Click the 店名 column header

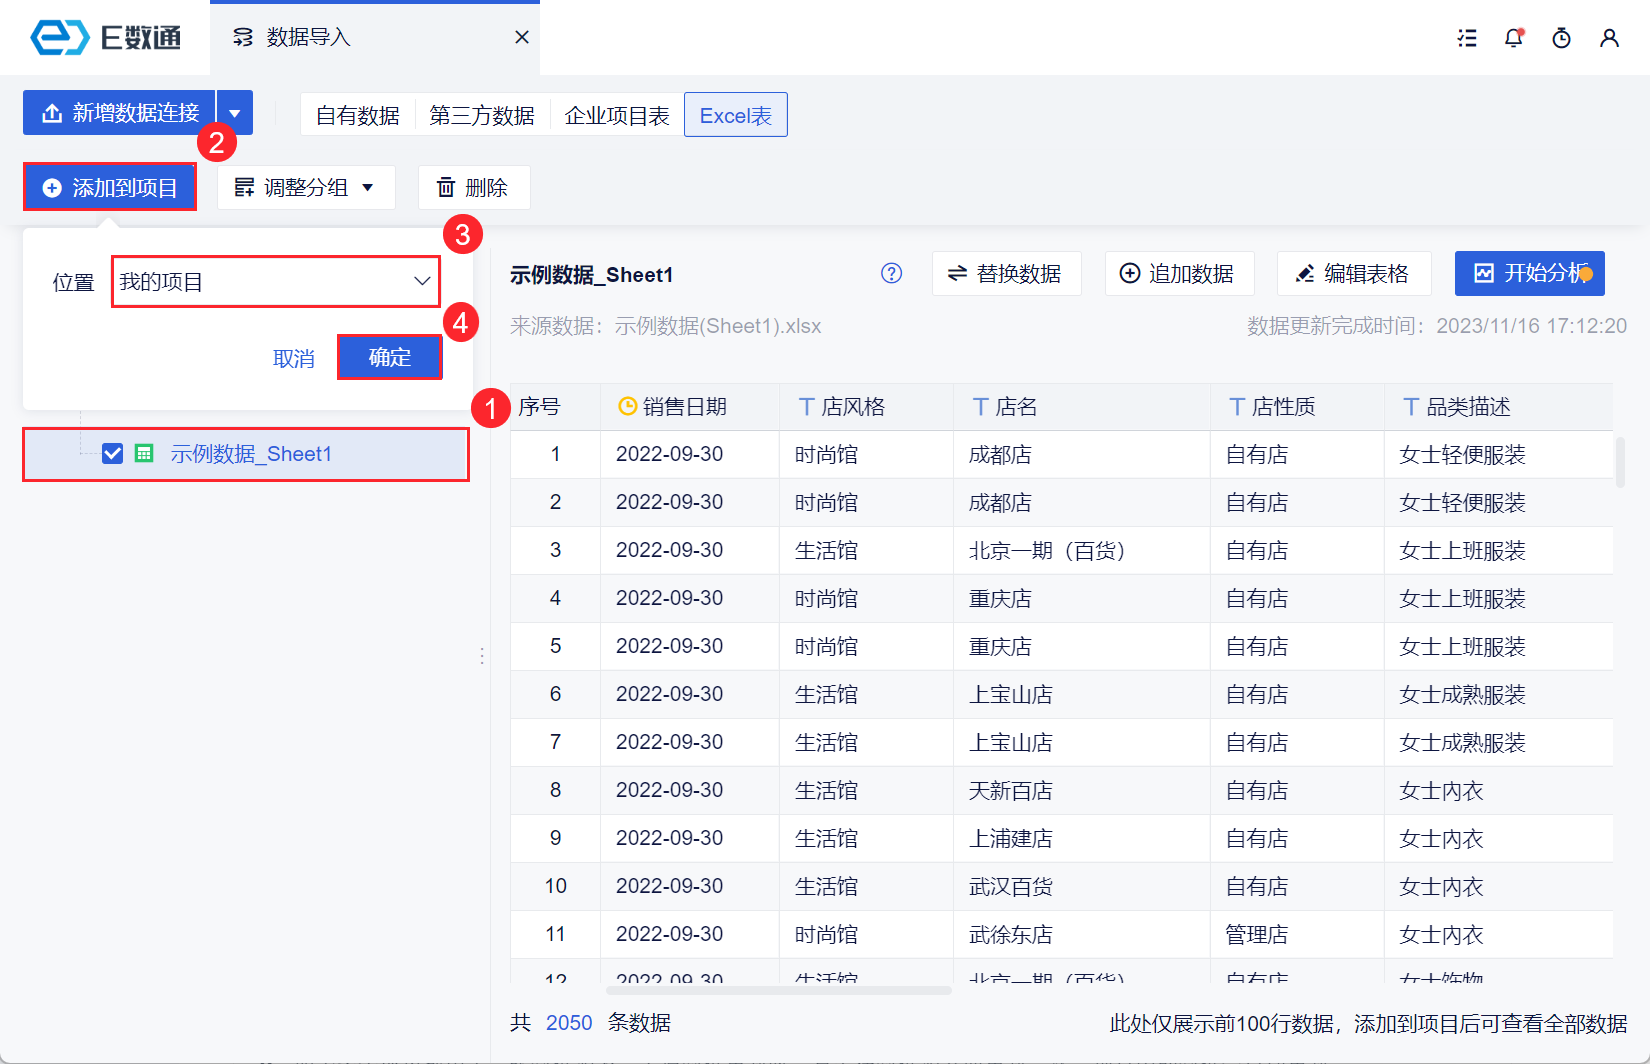coord(1082,407)
